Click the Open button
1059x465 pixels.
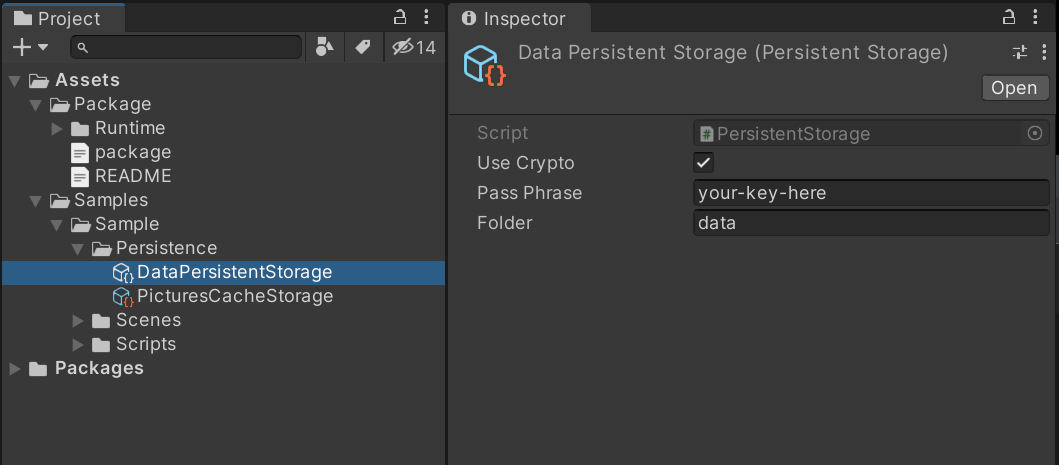pos(1014,88)
